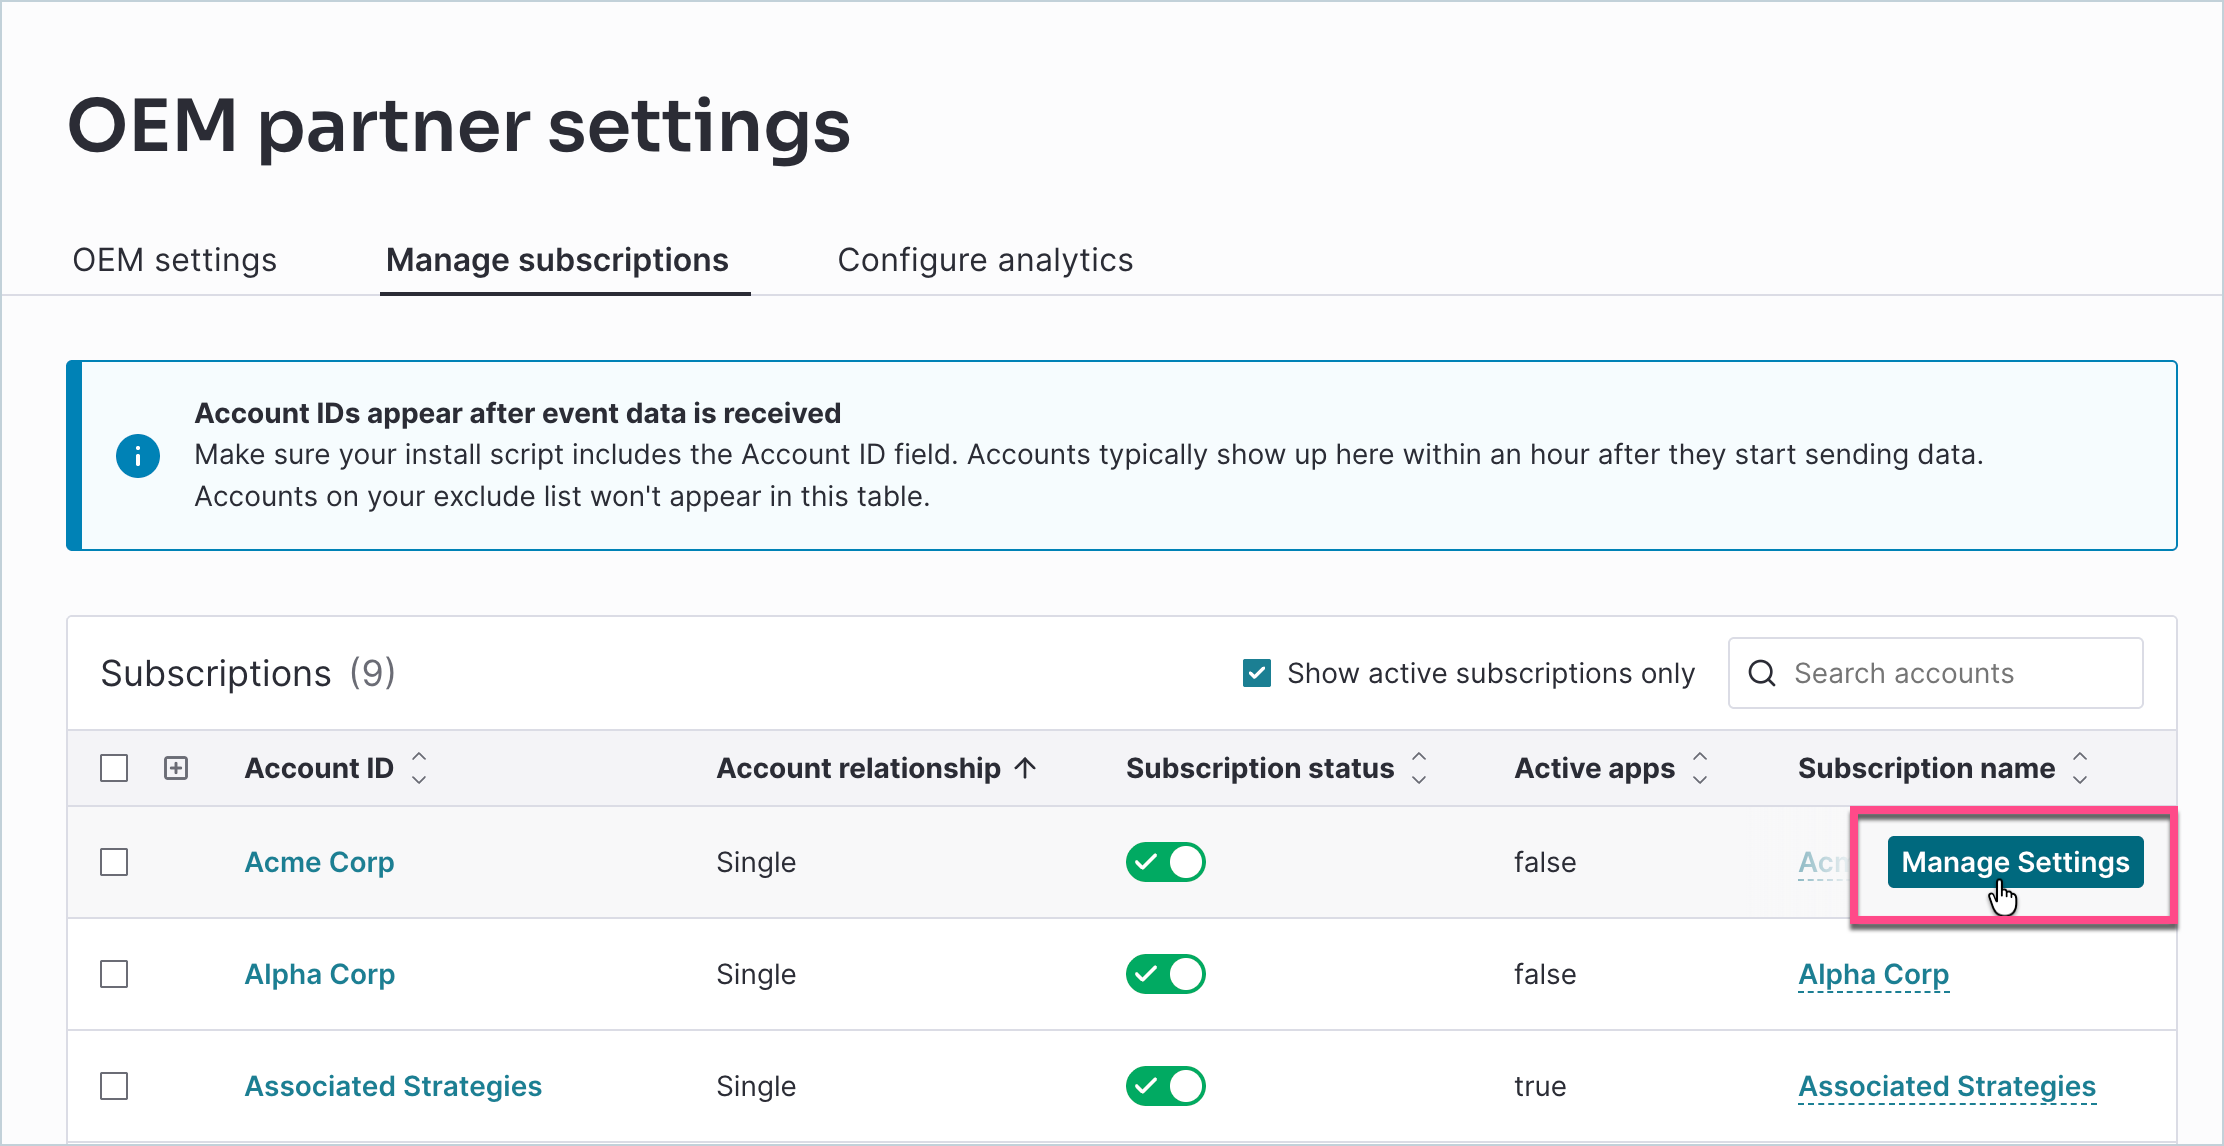Click Alpha Corp's false active apps value

1545,974
